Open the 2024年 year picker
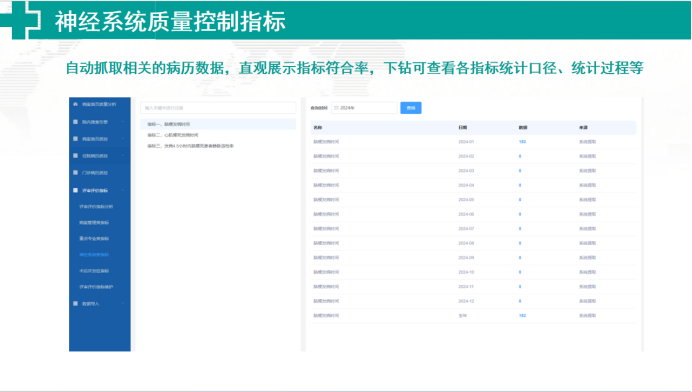The width and height of the screenshot is (692, 392). pos(365,108)
